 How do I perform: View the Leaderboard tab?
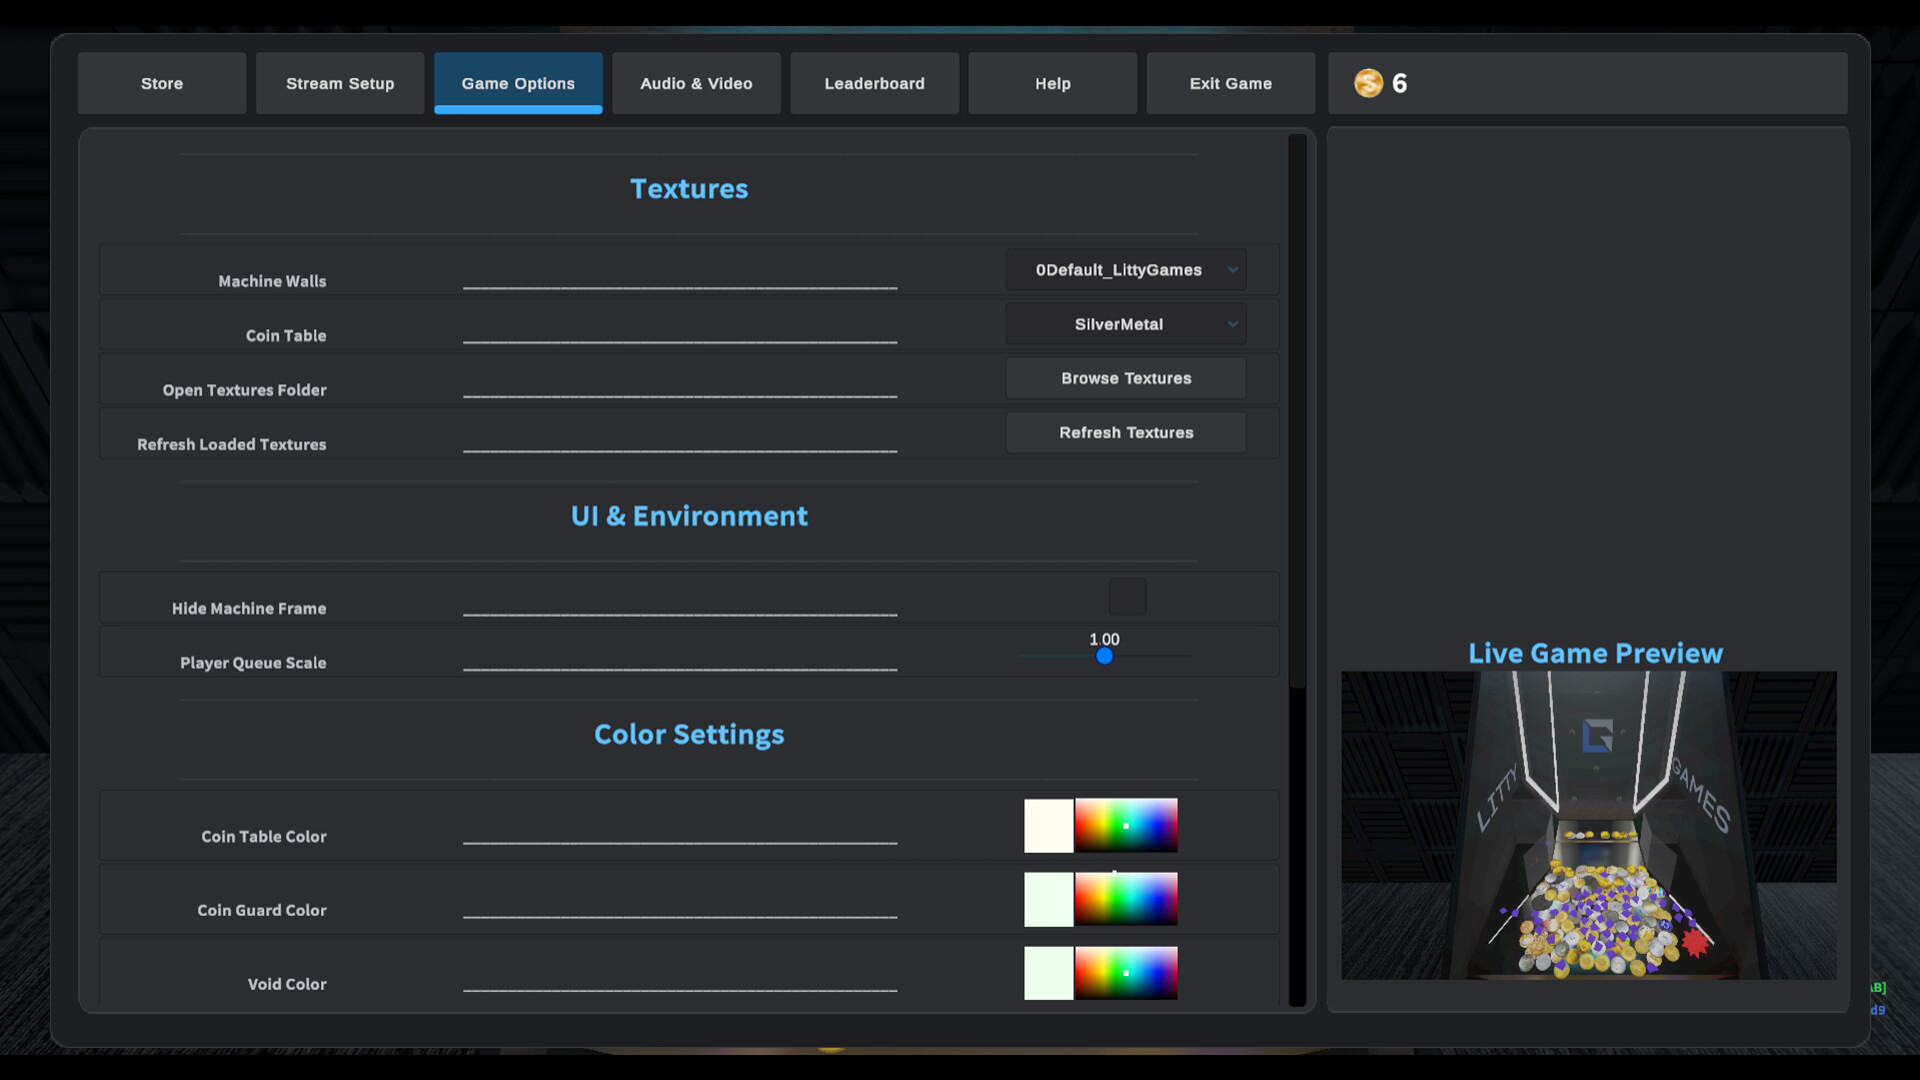pyautogui.click(x=874, y=83)
